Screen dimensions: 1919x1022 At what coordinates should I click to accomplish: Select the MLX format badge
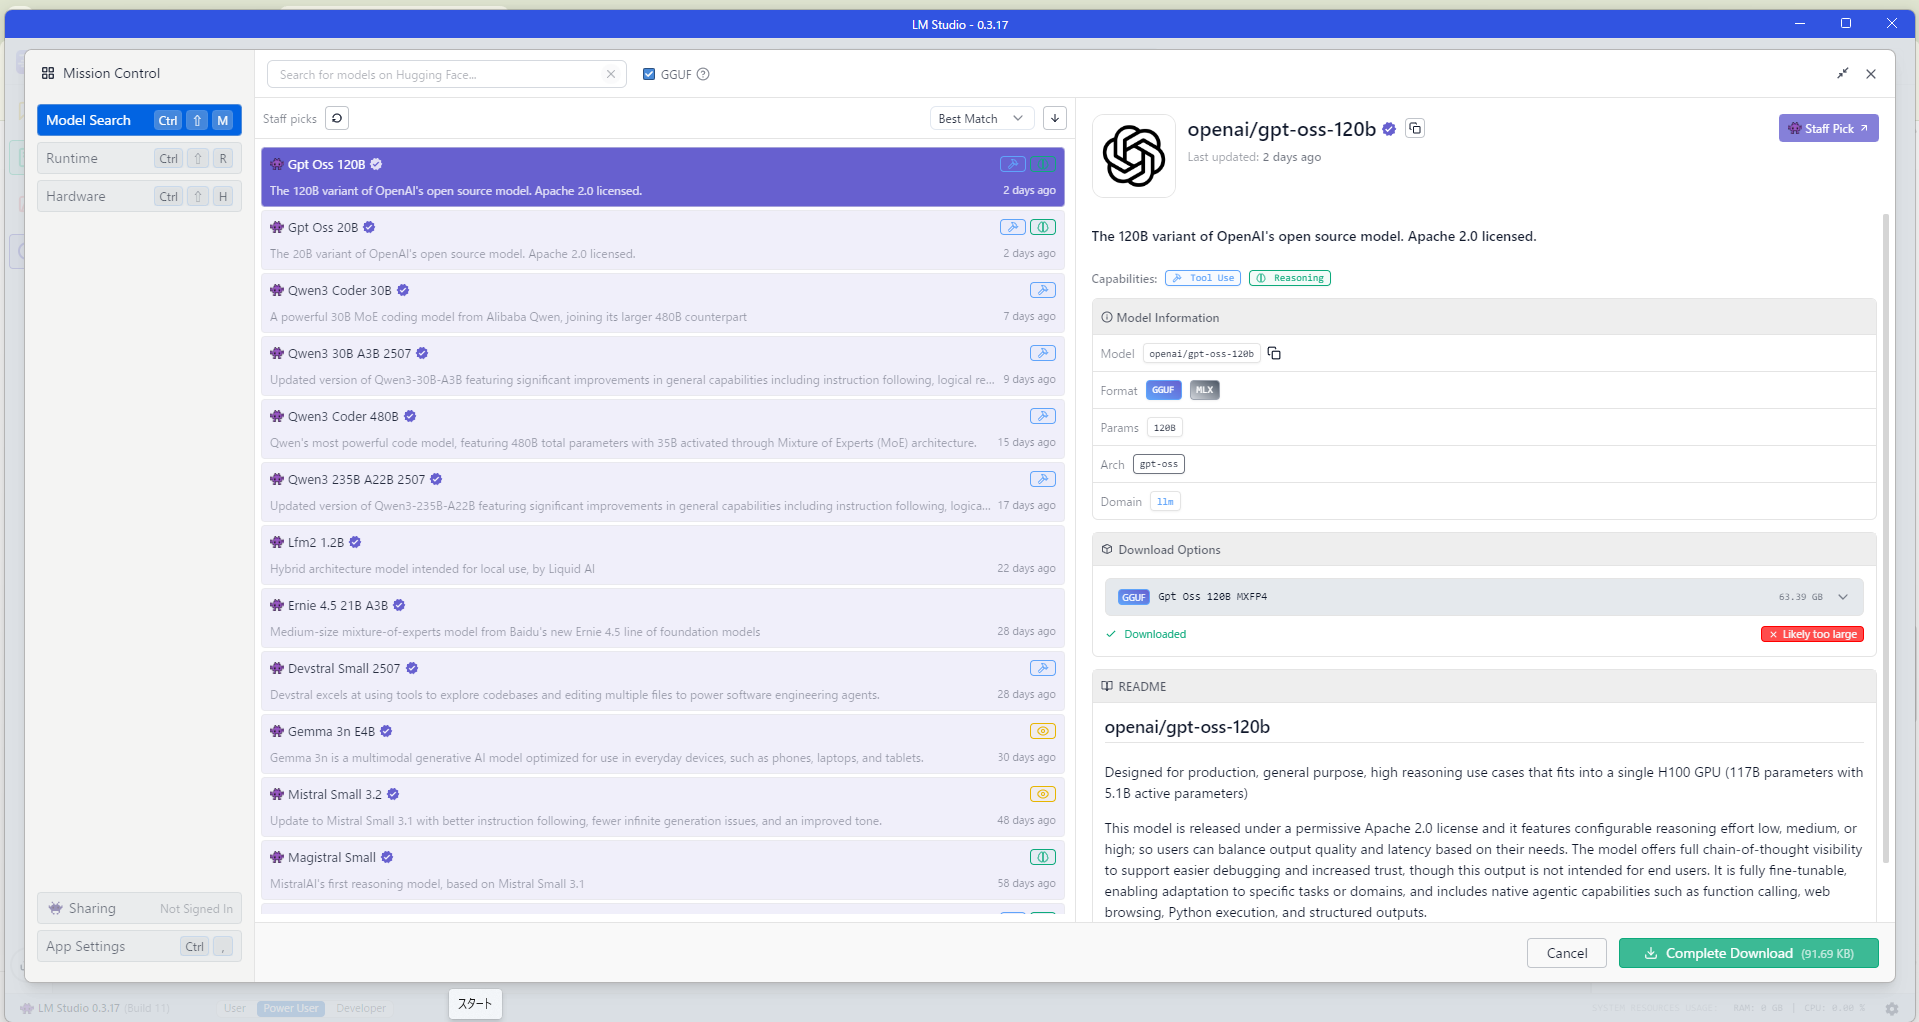pyautogui.click(x=1204, y=390)
